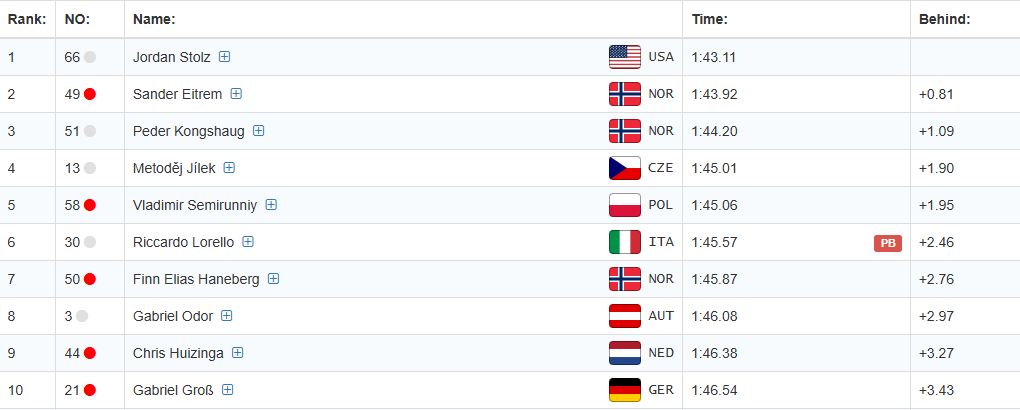Open Gabriel Odor's skater name
This screenshot has width=1020, height=410.
point(172,316)
